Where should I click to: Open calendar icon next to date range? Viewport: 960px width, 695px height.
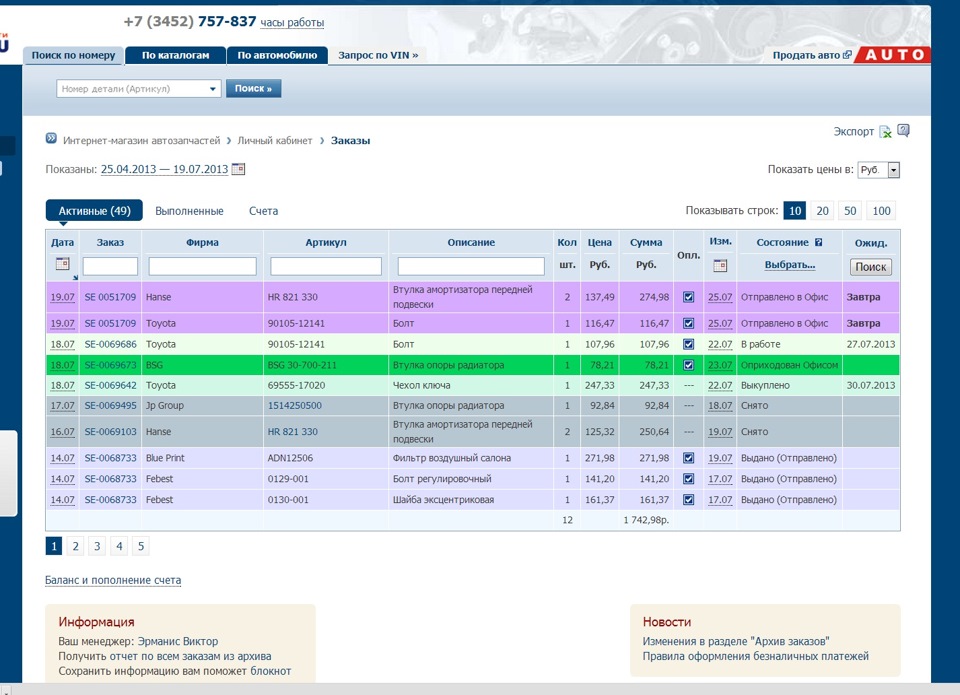point(238,170)
